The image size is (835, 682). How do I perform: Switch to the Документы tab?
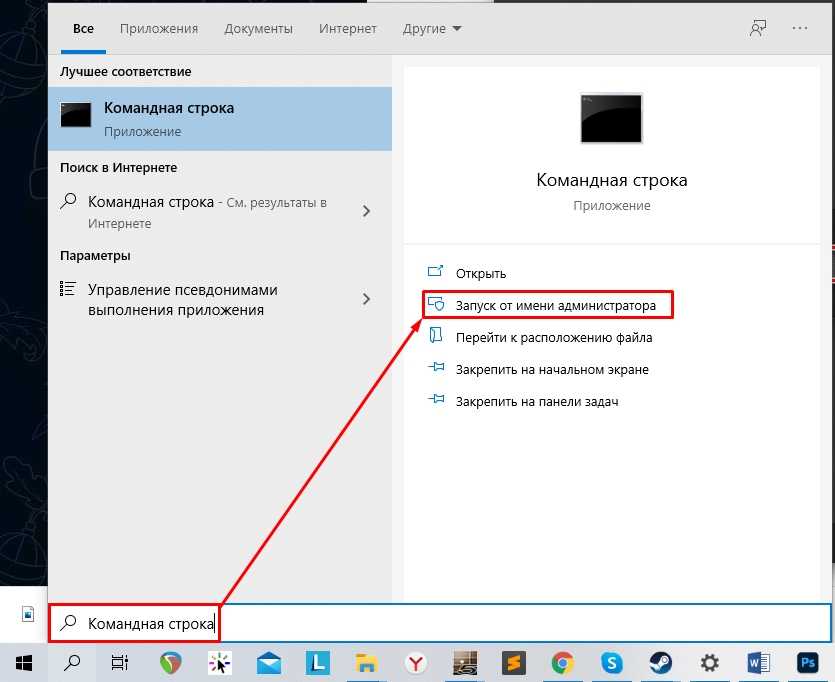[258, 29]
